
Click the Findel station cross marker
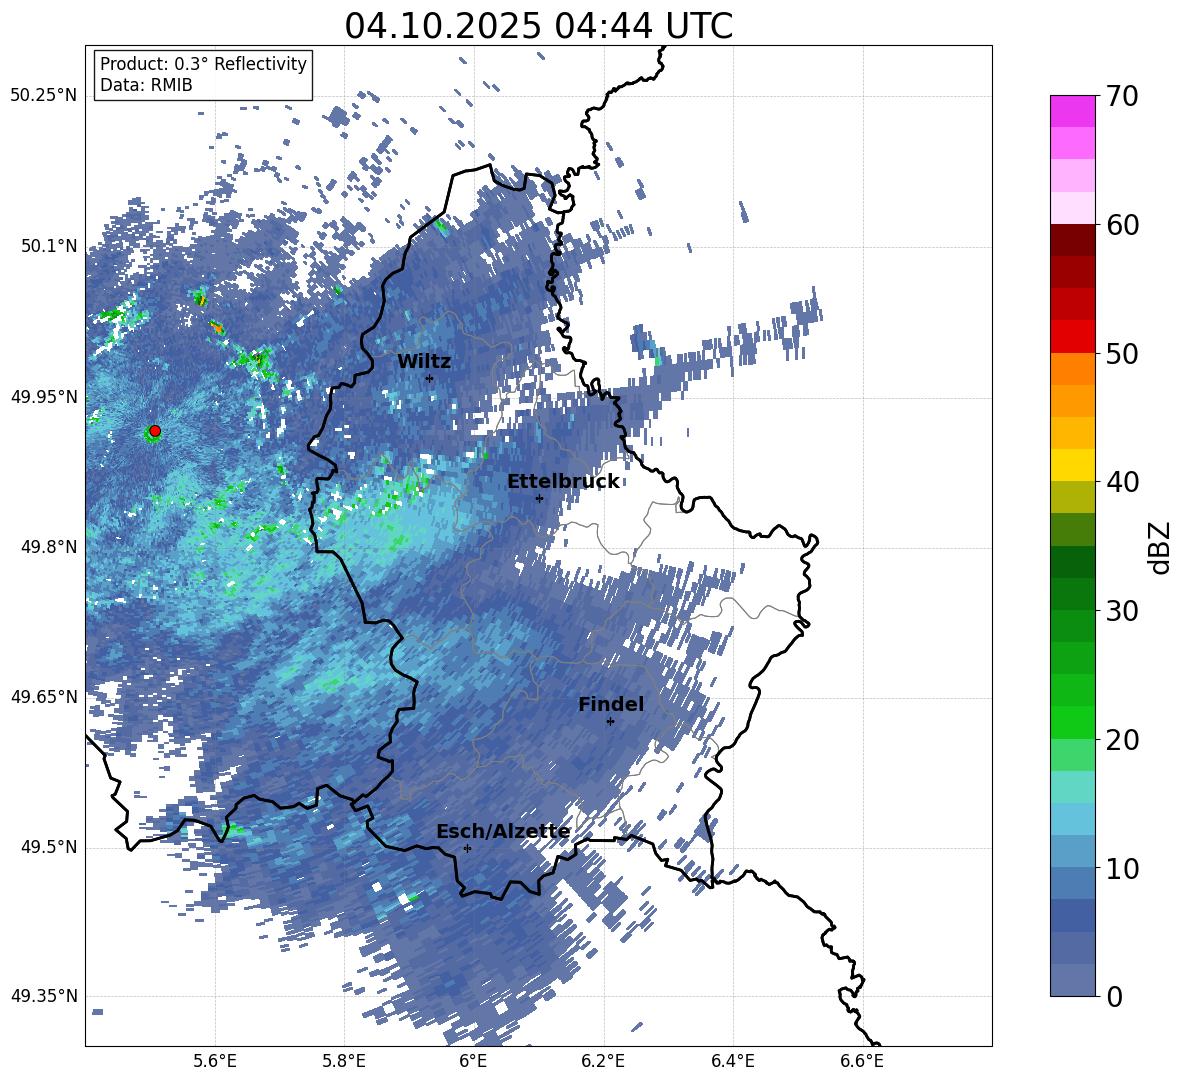(x=610, y=721)
